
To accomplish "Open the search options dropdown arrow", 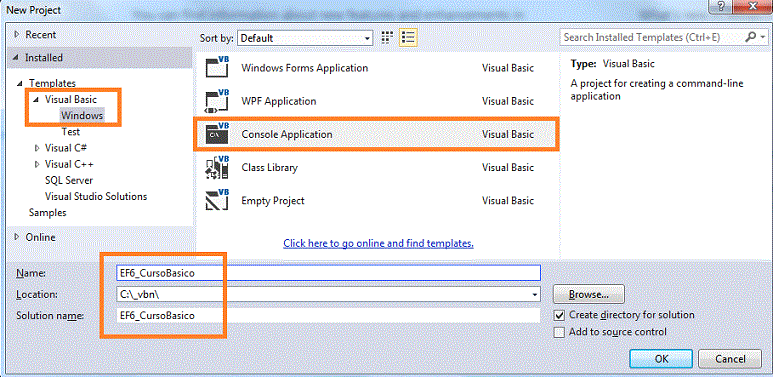I will 763,37.
